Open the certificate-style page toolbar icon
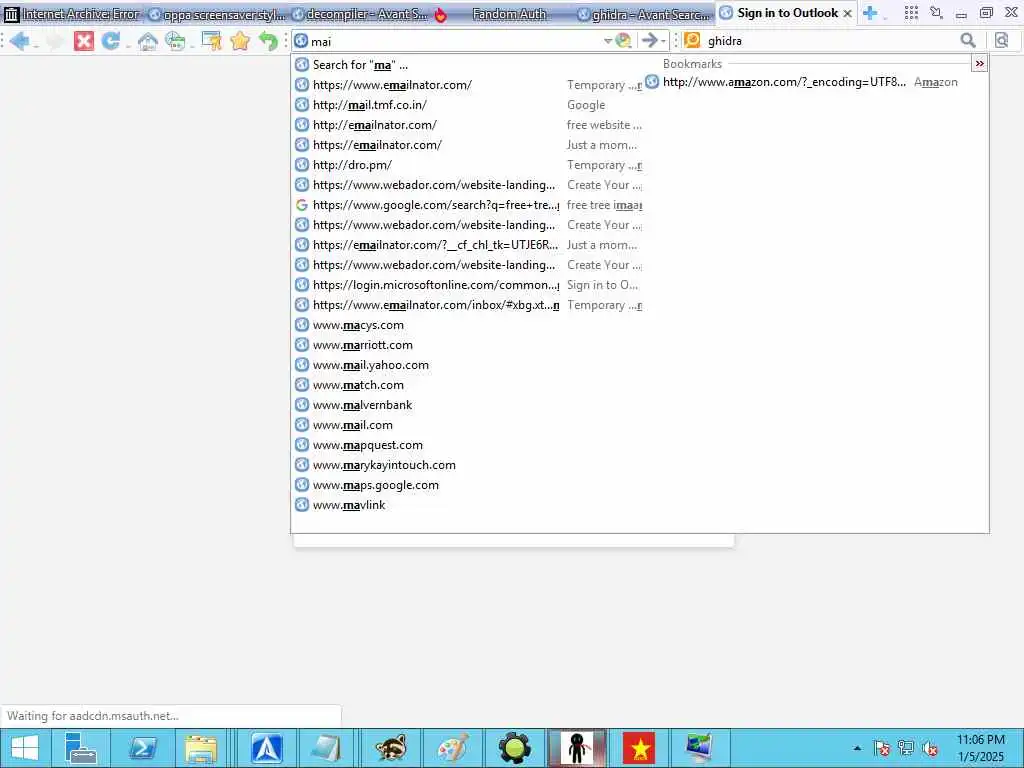The width and height of the screenshot is (1024, 768). [212, 41]
